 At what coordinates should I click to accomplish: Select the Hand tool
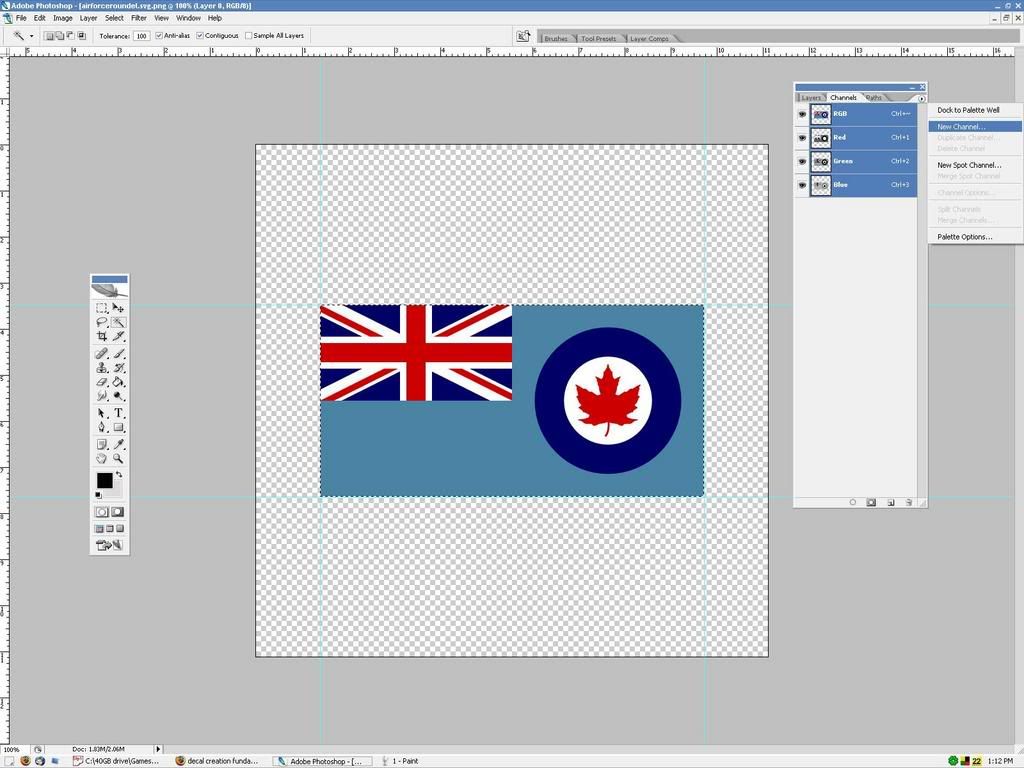pyautogui.click(x=102, y=459)
